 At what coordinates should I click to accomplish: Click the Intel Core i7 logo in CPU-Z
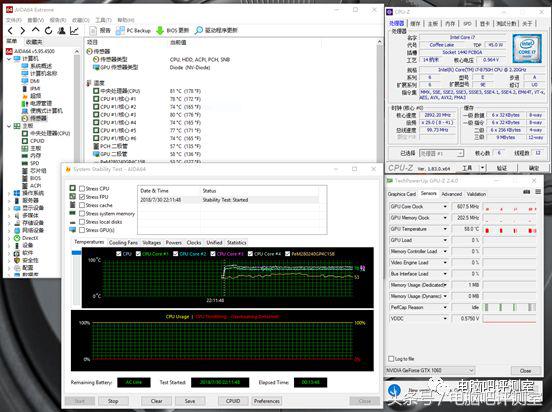pyautogui.click(x=527, y=49)
